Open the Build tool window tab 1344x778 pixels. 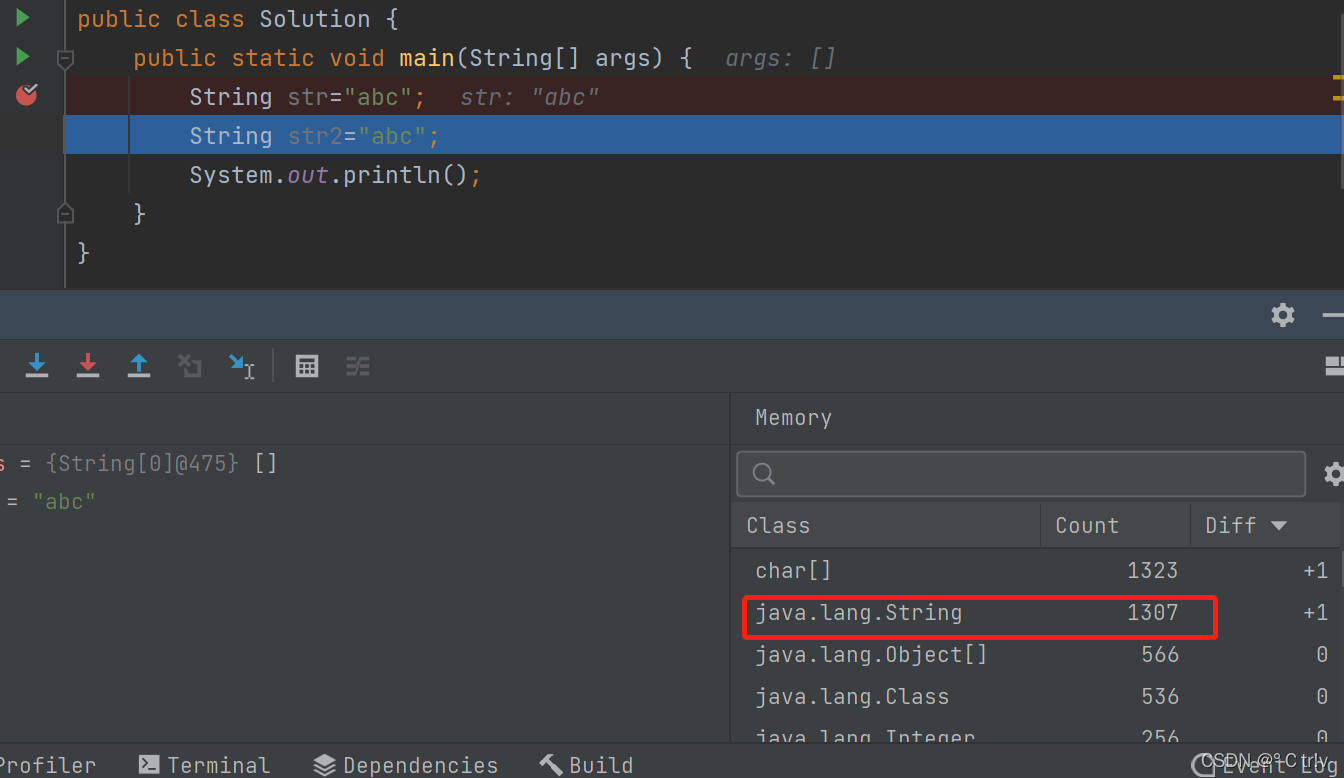(586, 765)
